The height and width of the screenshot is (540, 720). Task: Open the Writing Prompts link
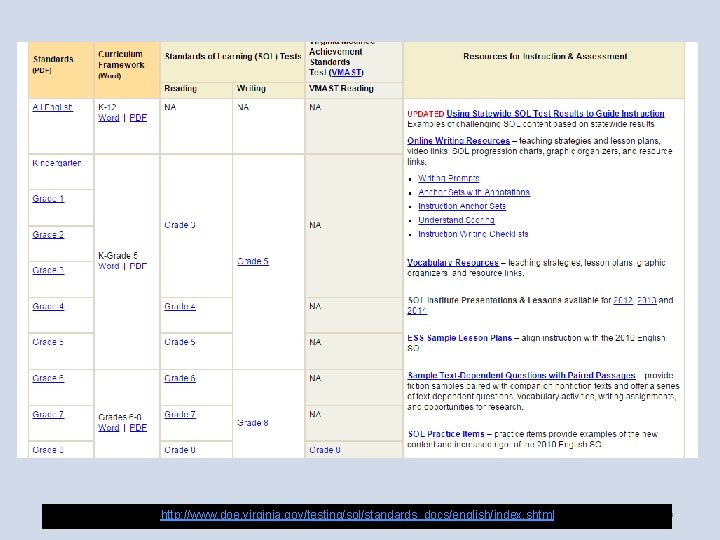tap(449, 178)
